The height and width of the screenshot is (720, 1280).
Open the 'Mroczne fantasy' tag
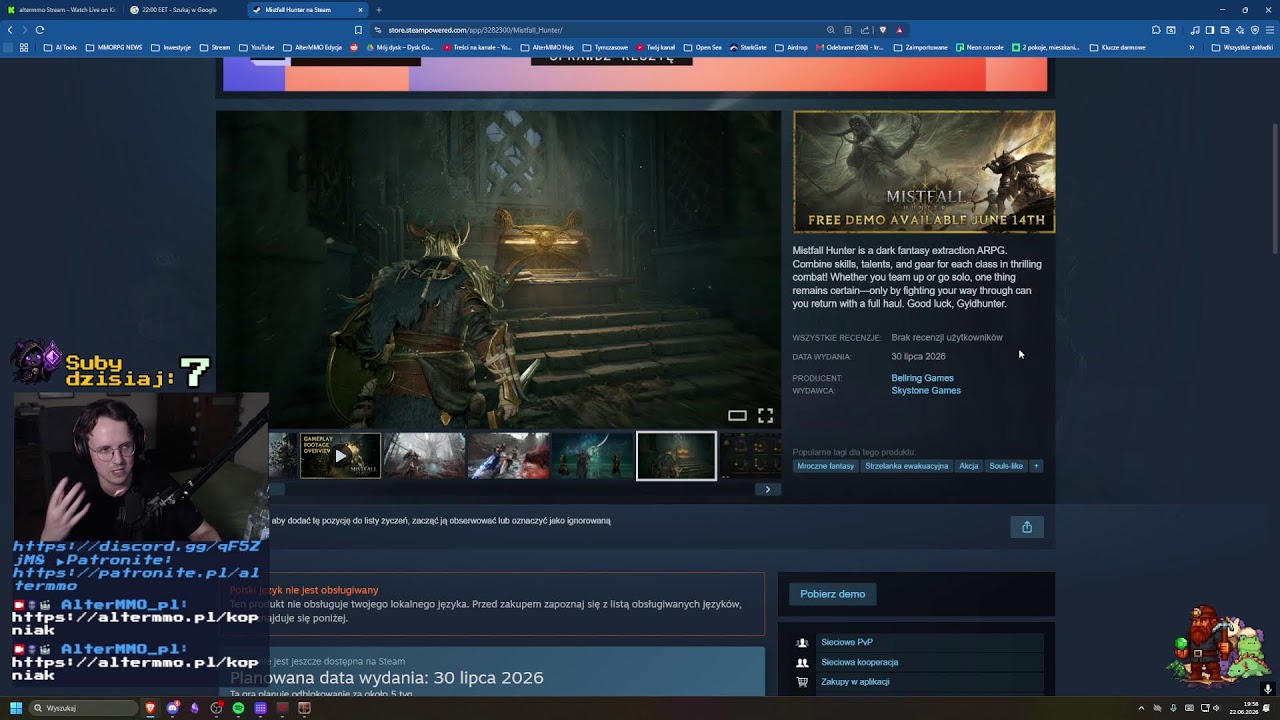coord(826,466)
